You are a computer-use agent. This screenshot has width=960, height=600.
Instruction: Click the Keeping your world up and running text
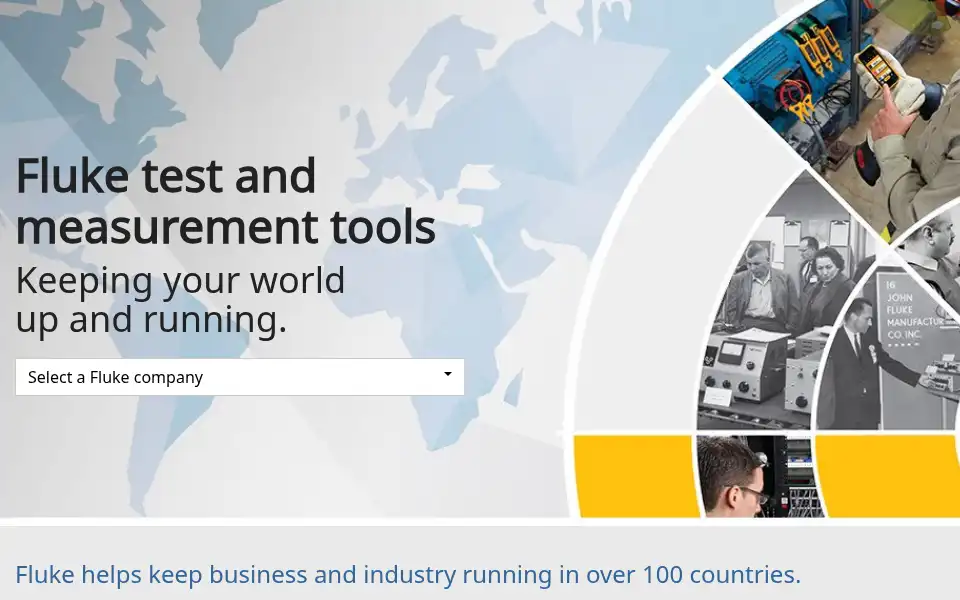pyautogui.click(x=181, y=299)
